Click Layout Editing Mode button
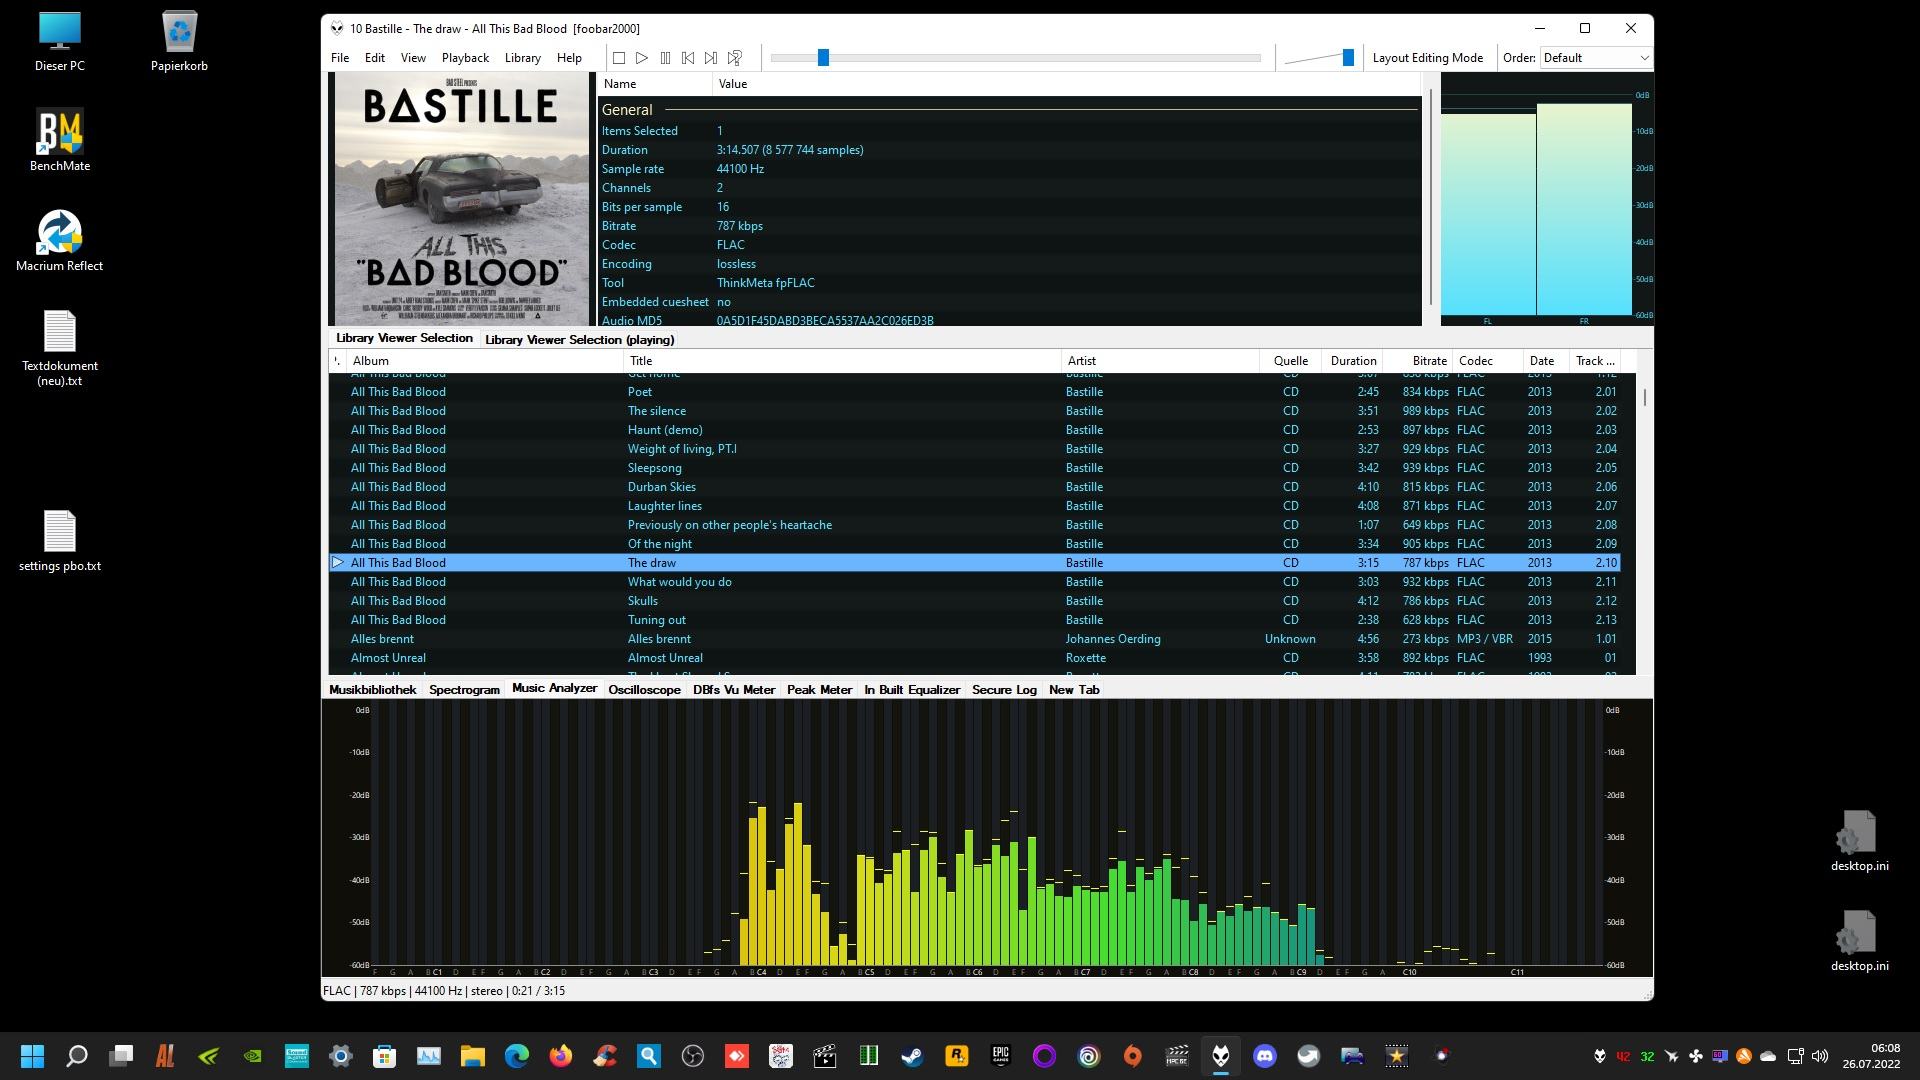This screenshot has width=1920, height=1080. 1427,58
